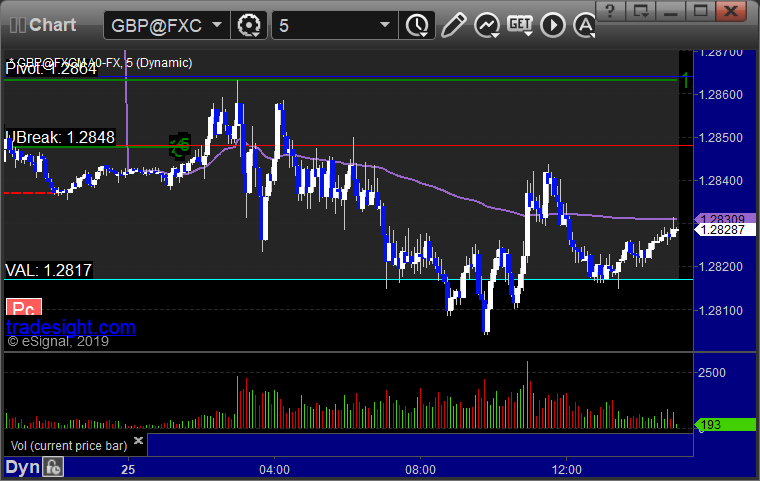Click the circled A icon in toolbar

tap(585, 25)
